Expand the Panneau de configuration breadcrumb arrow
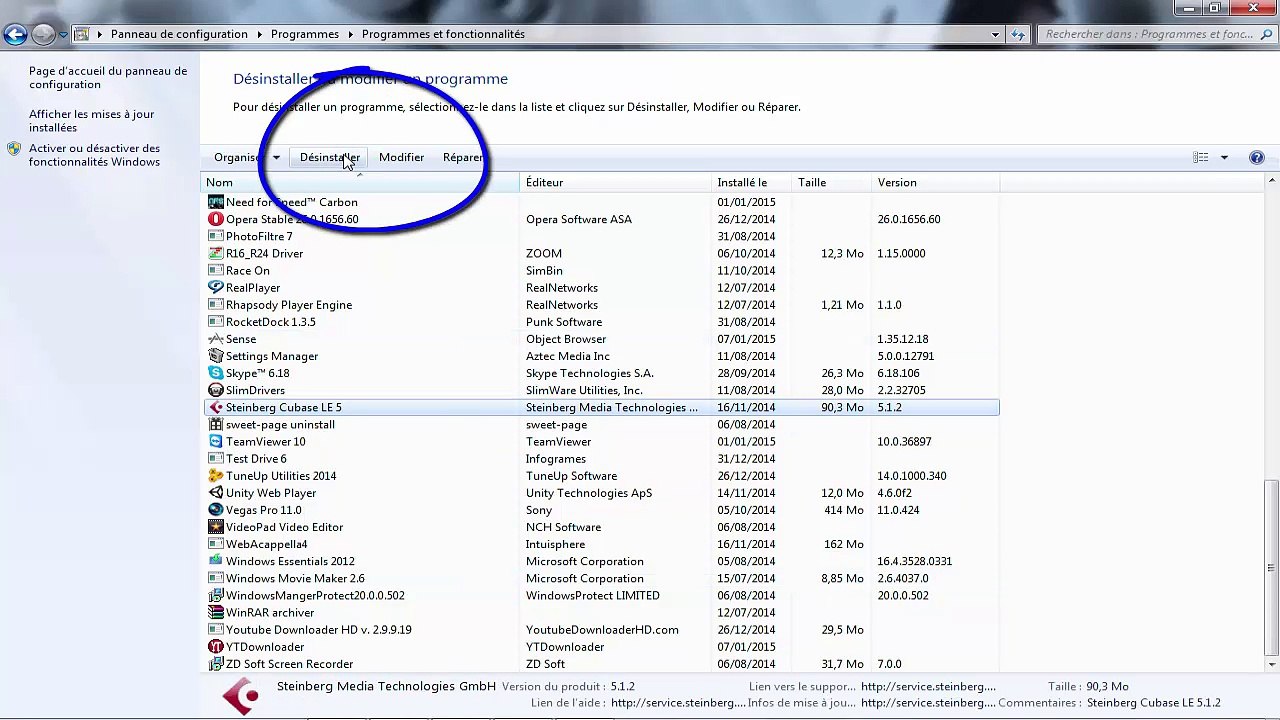 point(260,34)
